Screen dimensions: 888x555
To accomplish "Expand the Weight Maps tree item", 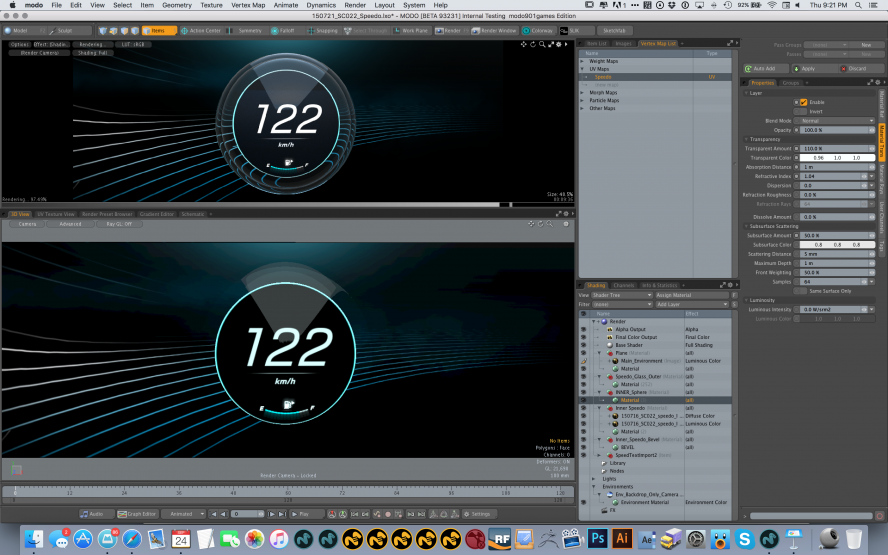I will click(x=584, y=61).
